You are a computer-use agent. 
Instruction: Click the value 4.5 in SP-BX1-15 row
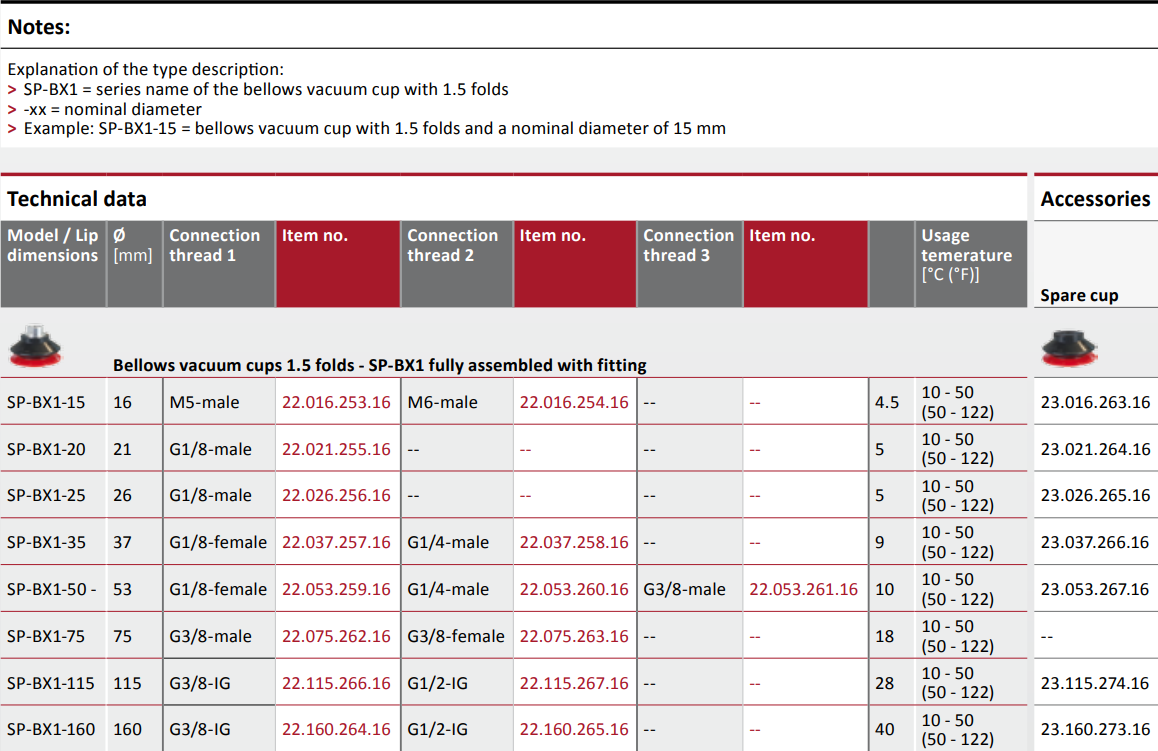(887, 402)
